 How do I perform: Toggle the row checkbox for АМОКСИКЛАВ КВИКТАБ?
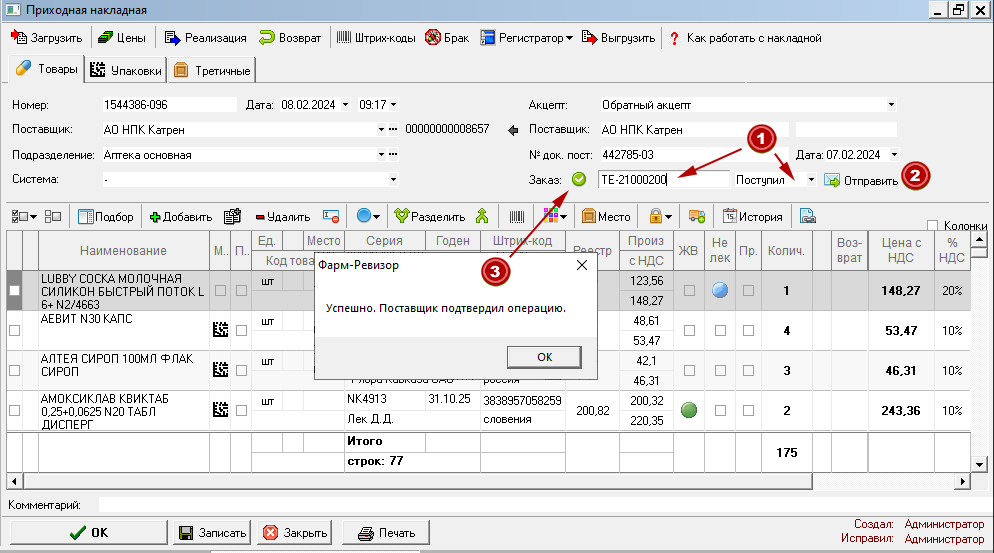click(x=15, y=410)
